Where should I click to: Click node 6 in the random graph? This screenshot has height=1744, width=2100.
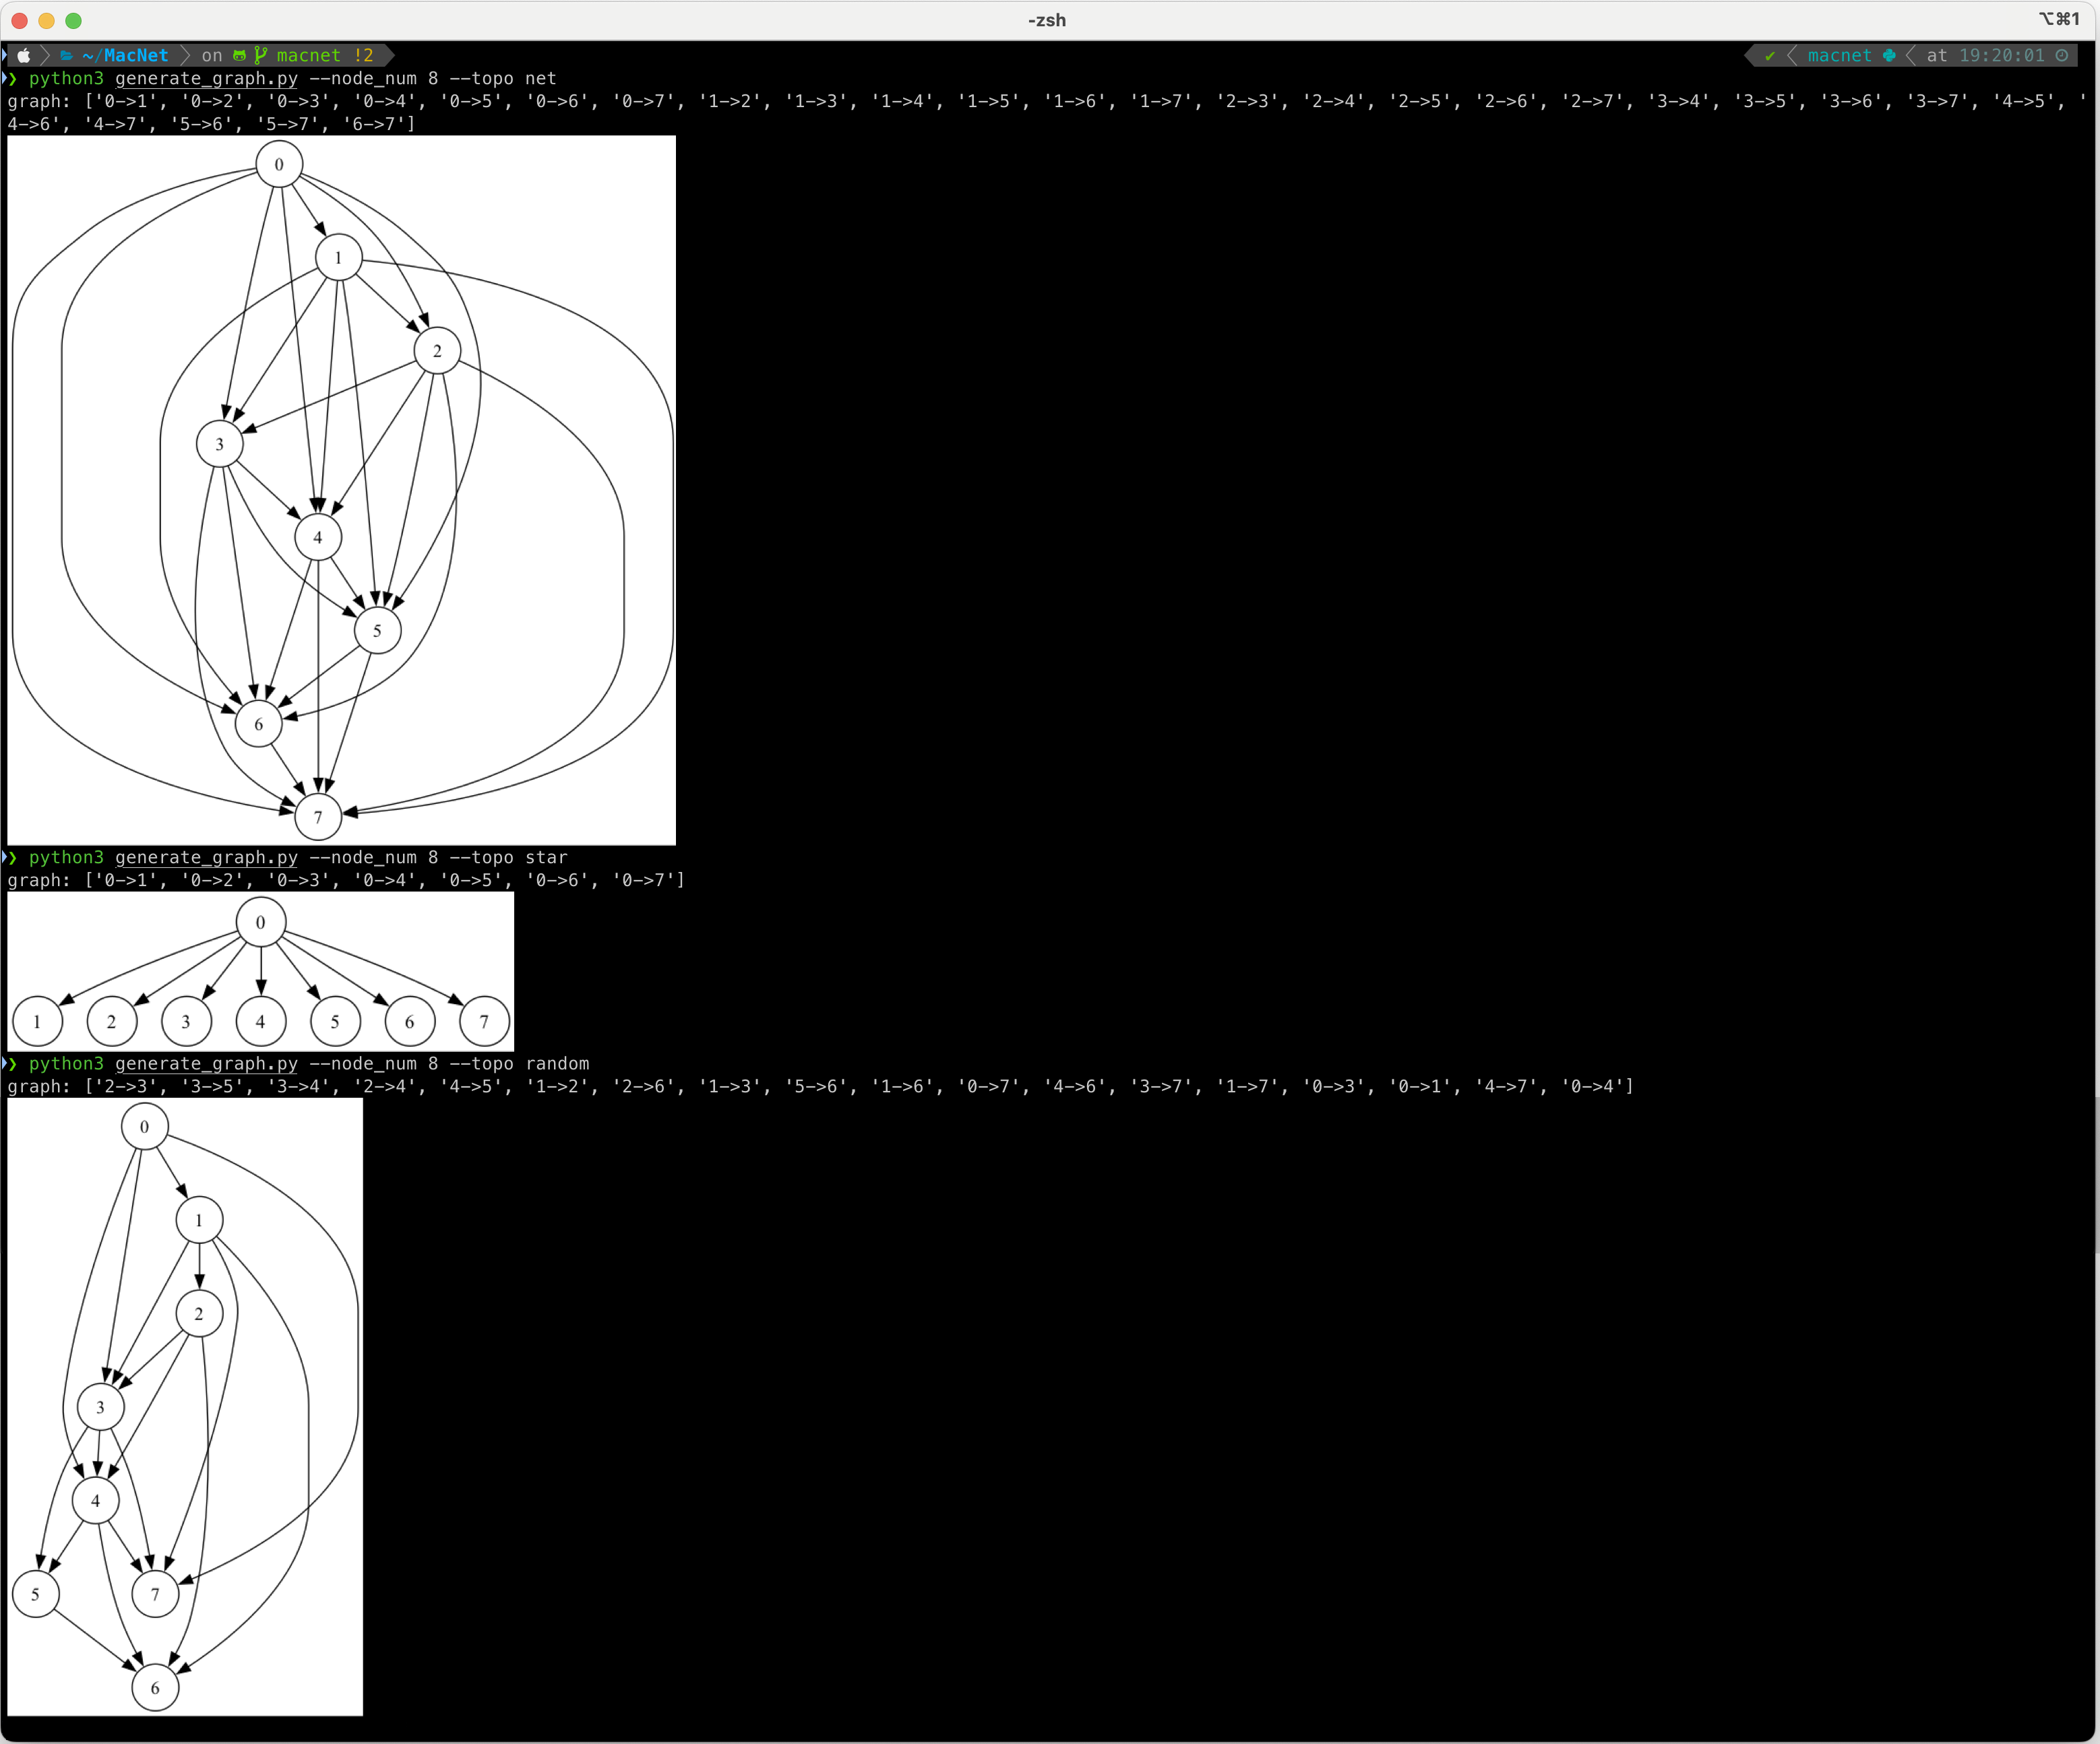point(155,1688)
